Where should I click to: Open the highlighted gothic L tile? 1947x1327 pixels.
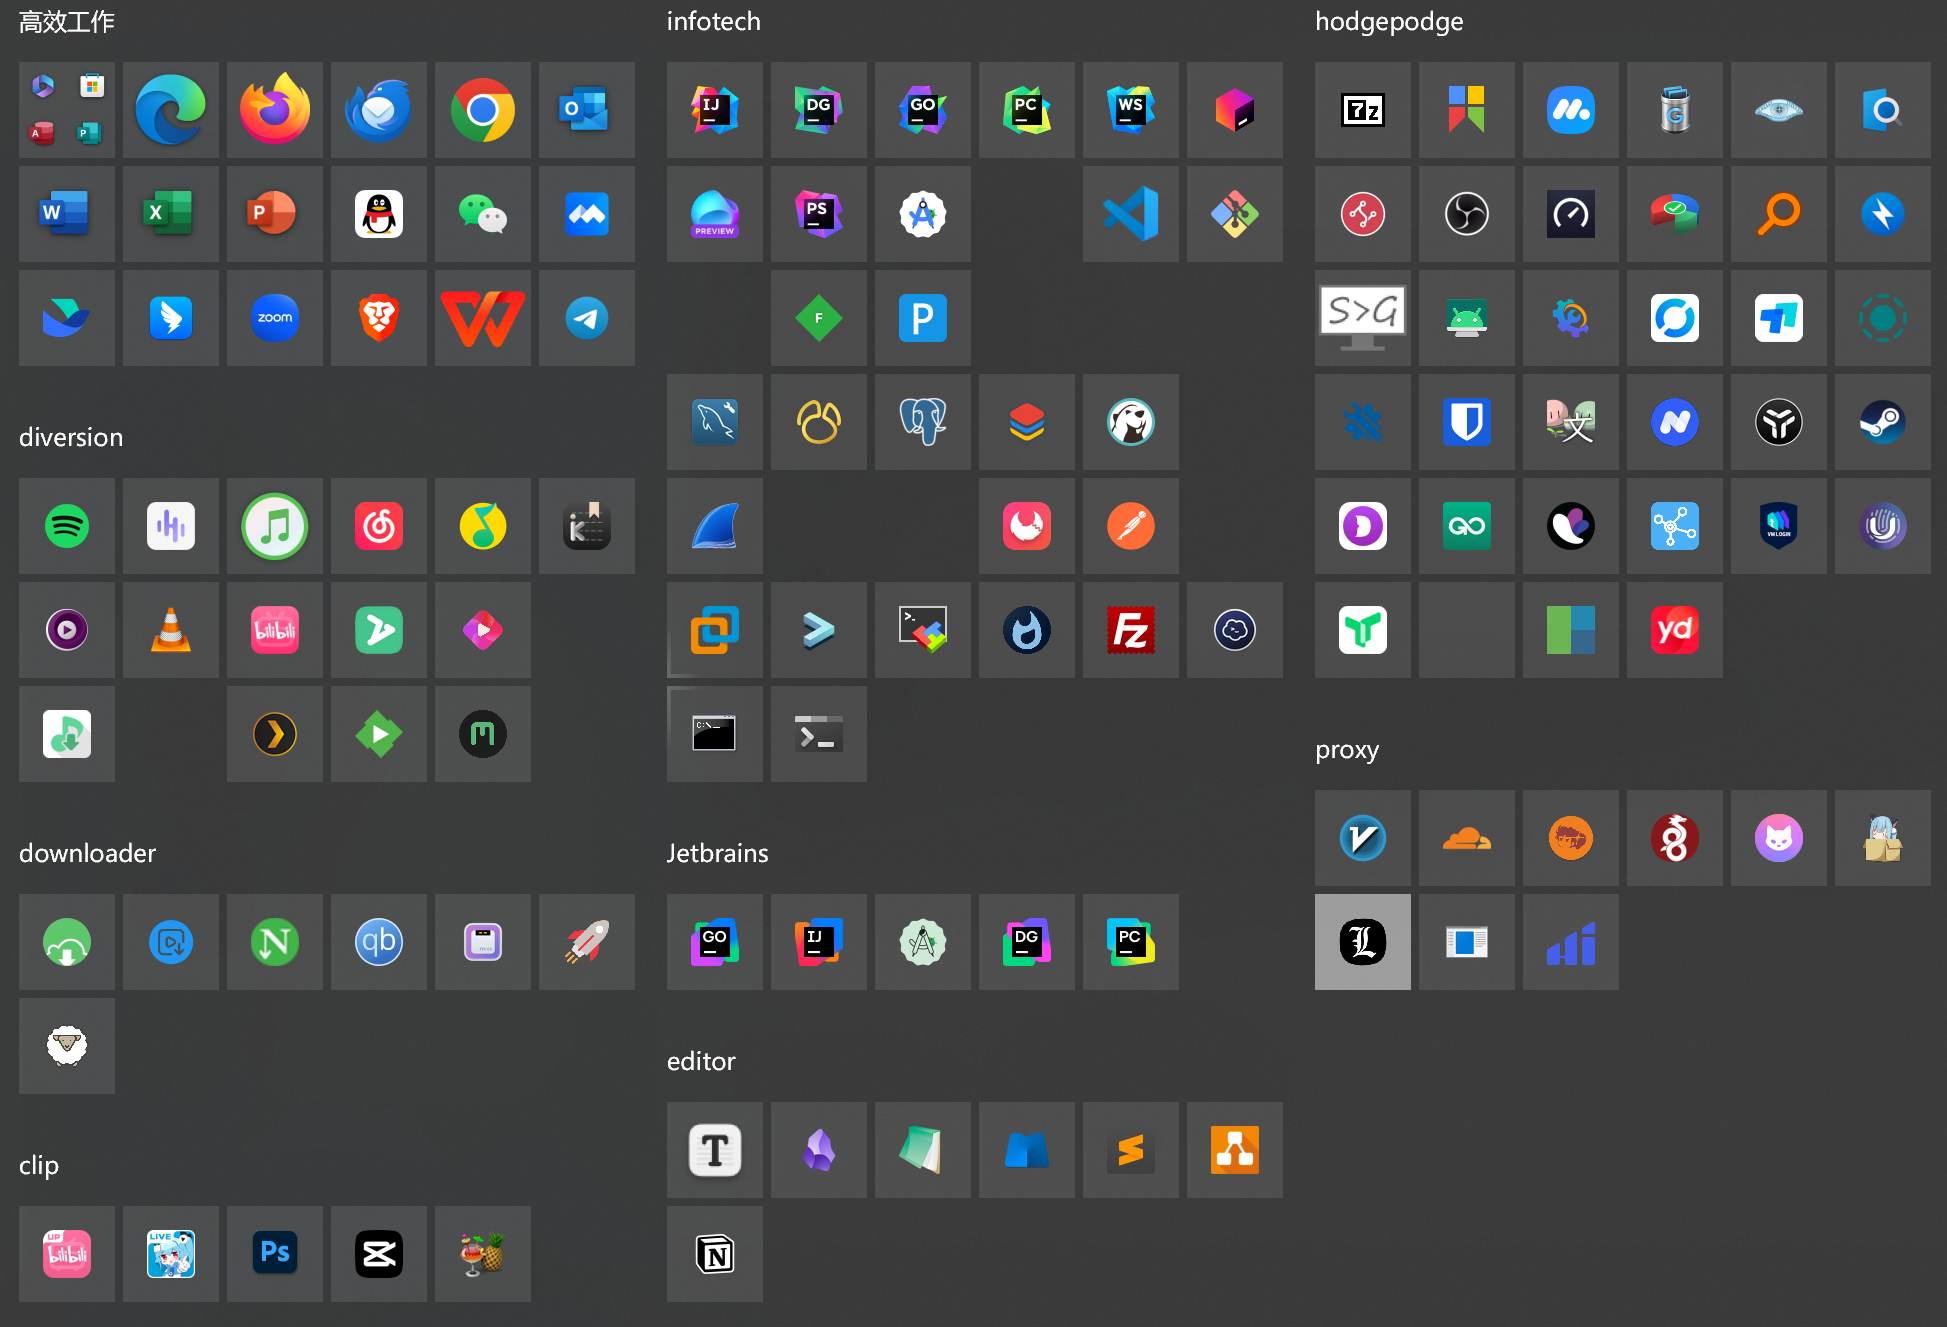[1363, 942]
